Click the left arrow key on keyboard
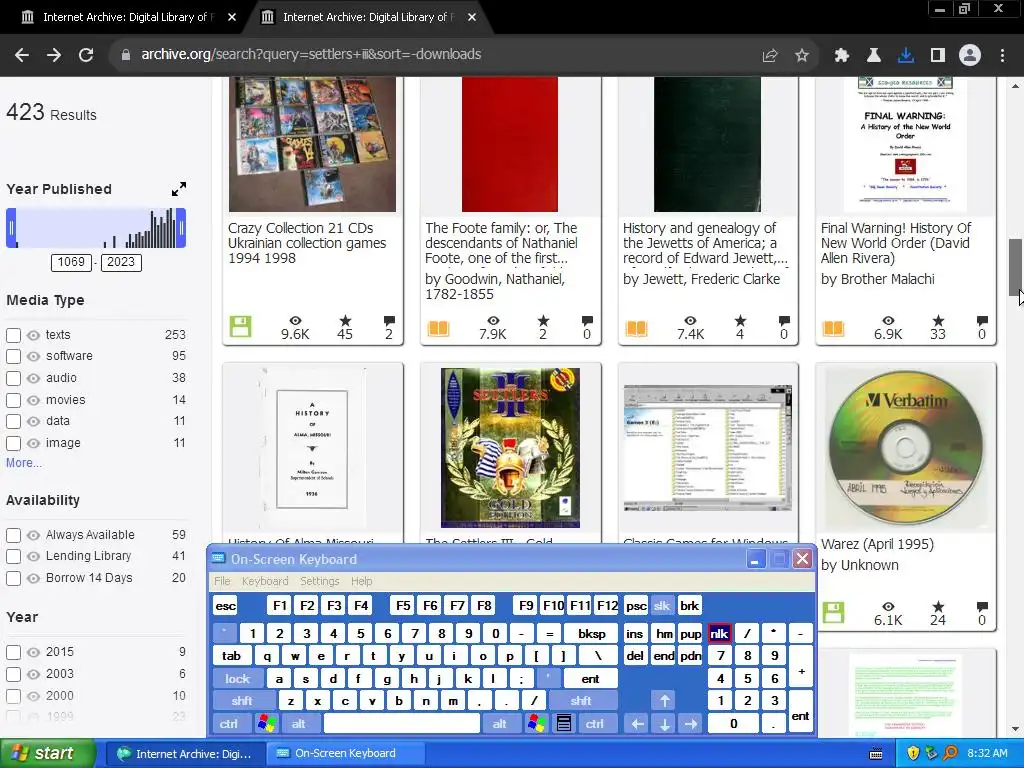 click(637, 724)
